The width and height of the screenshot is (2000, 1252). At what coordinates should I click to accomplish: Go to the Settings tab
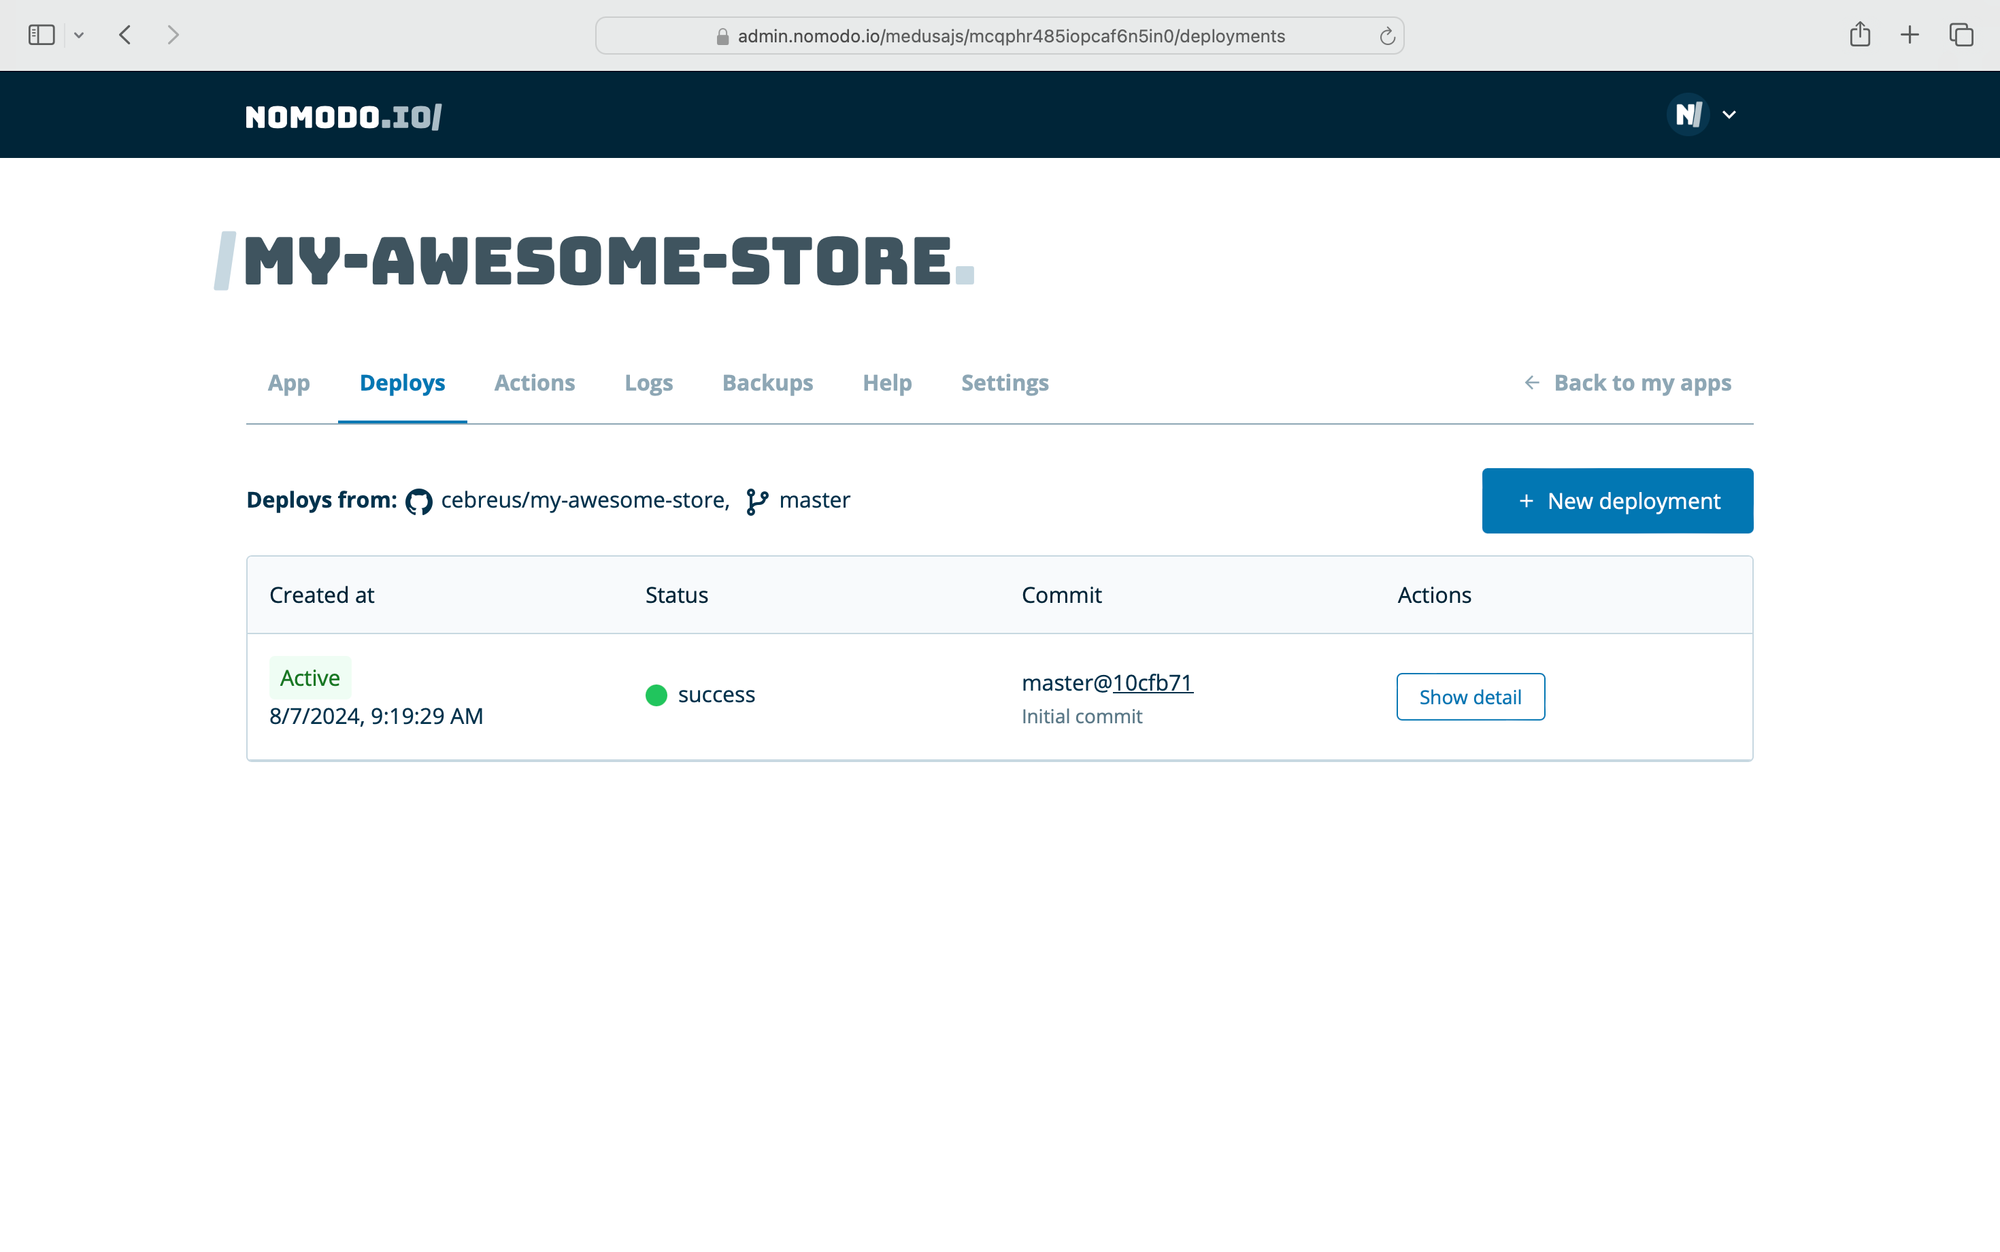(x=1004, y=383)
